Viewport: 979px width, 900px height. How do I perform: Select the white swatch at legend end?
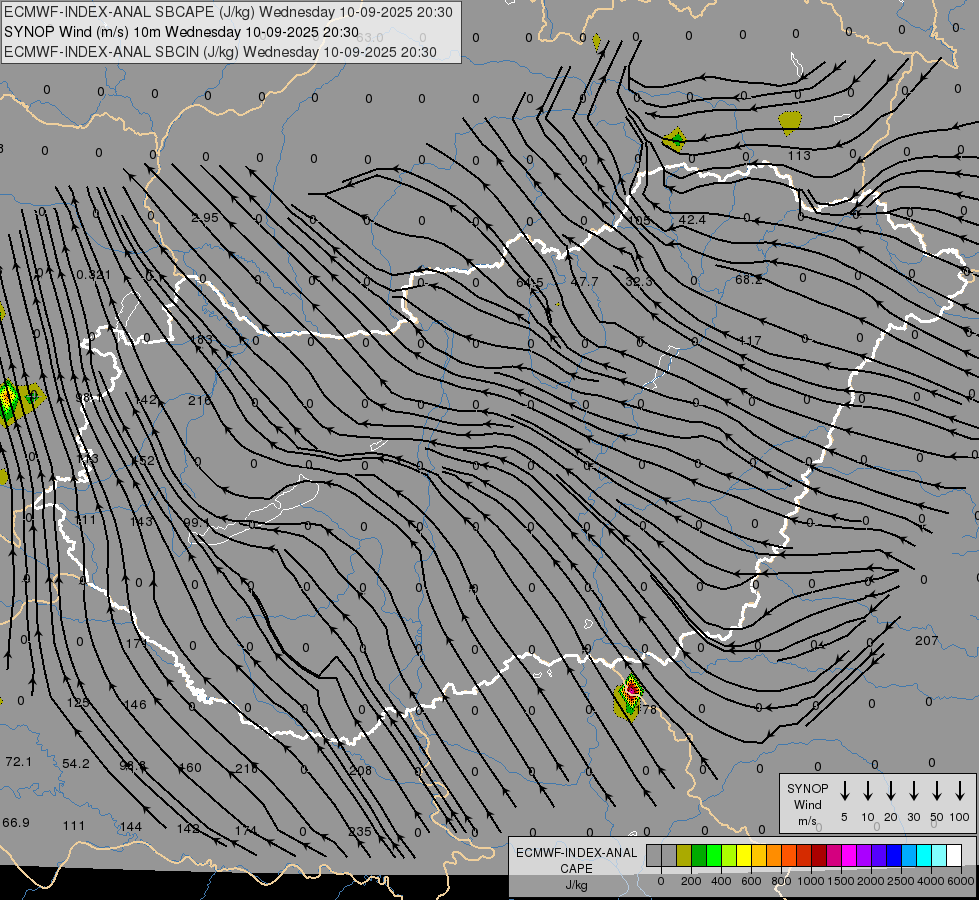[954, 855]
